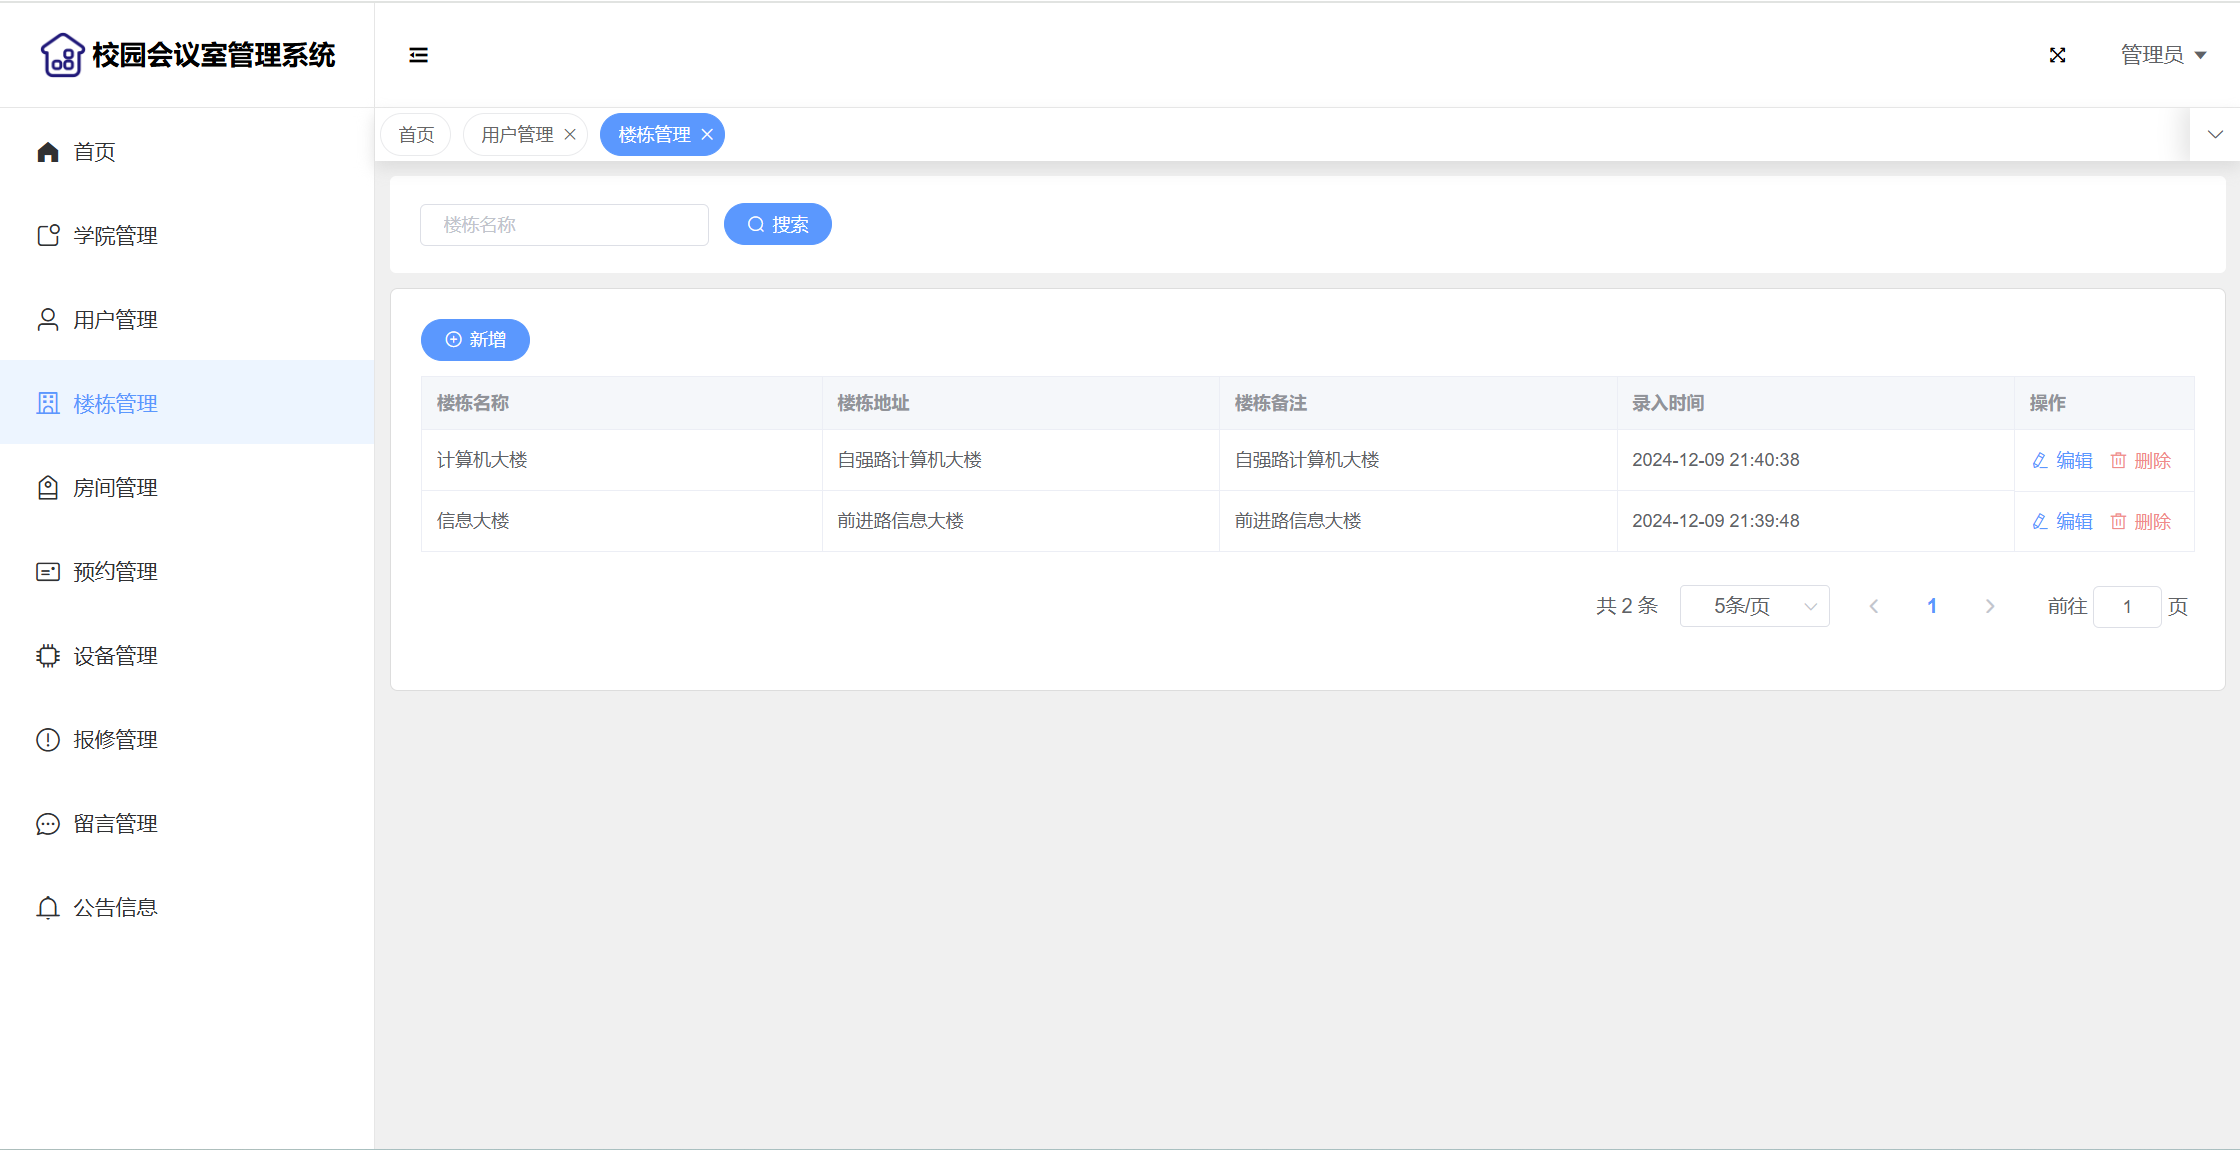The image size is (2240, 1150).
Task: Open 房间管理 in the sidebar
Action: (x=115, y=488)
